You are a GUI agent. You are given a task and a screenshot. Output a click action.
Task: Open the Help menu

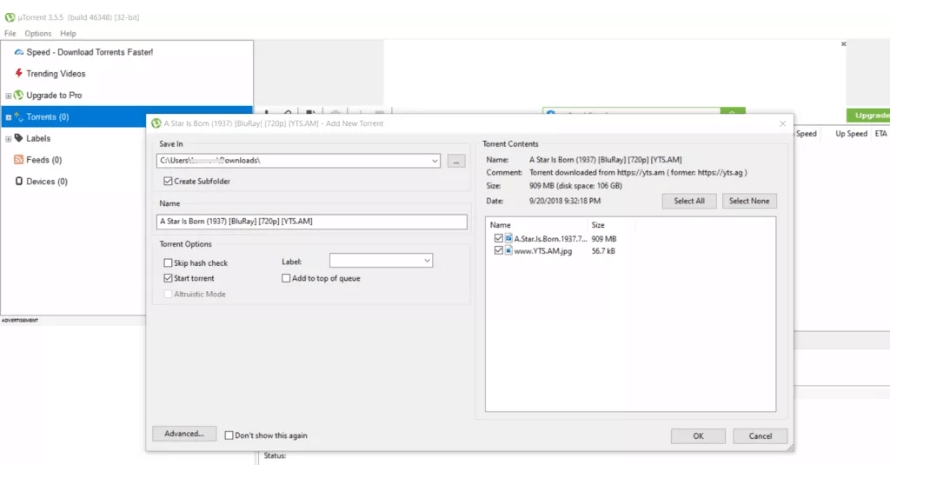point(68,34)
